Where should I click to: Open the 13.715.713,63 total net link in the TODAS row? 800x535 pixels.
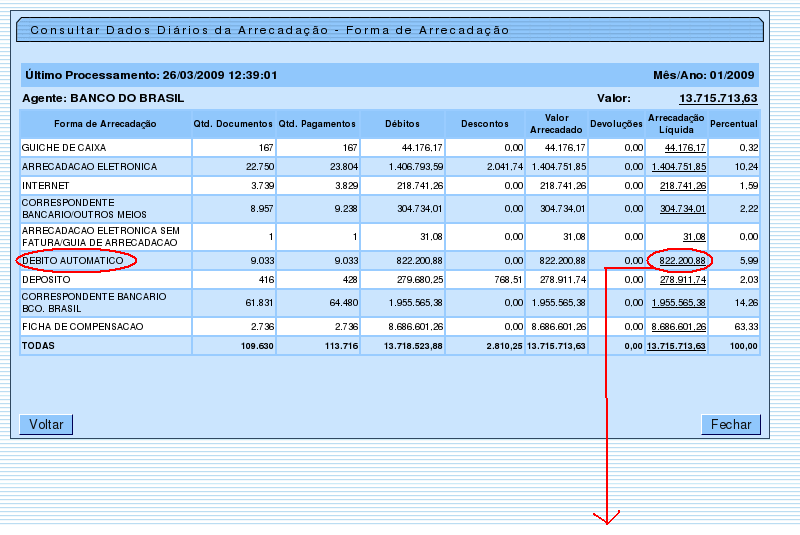point(677,346)
